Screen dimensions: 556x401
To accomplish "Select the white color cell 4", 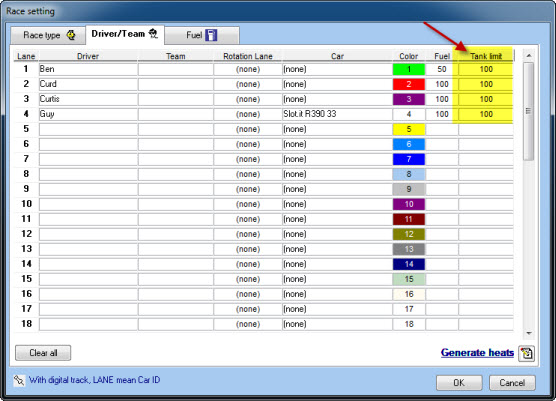I will (409, 114).
